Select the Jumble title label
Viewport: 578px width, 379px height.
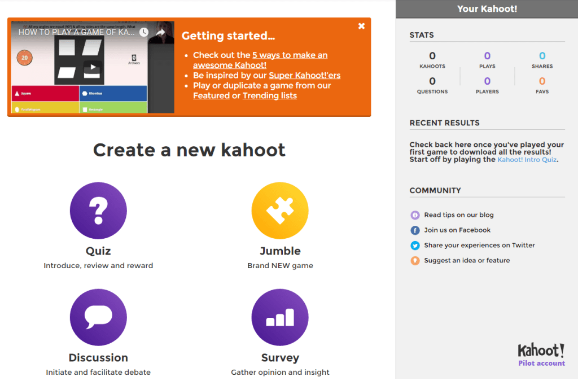[280, 251]
